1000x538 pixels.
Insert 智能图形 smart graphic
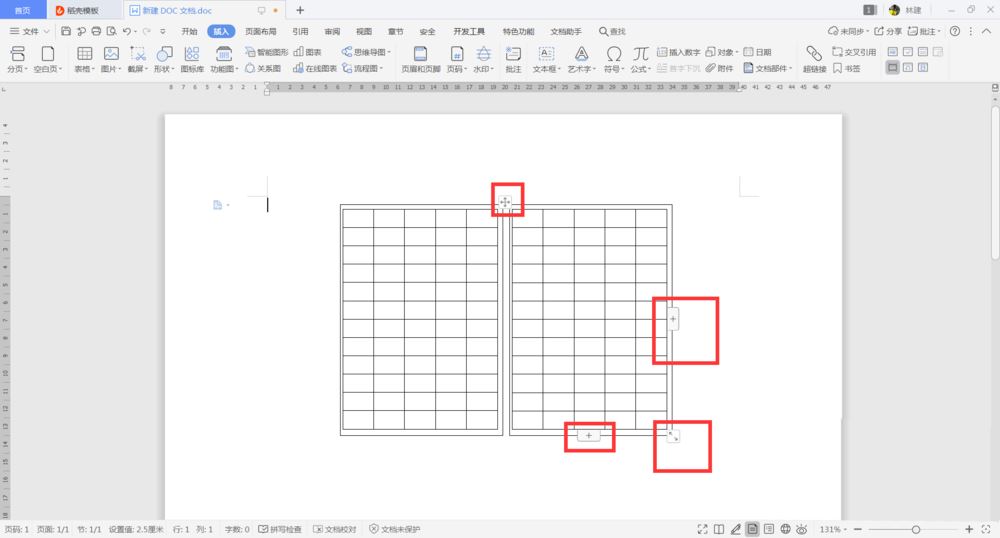[267, 52]
